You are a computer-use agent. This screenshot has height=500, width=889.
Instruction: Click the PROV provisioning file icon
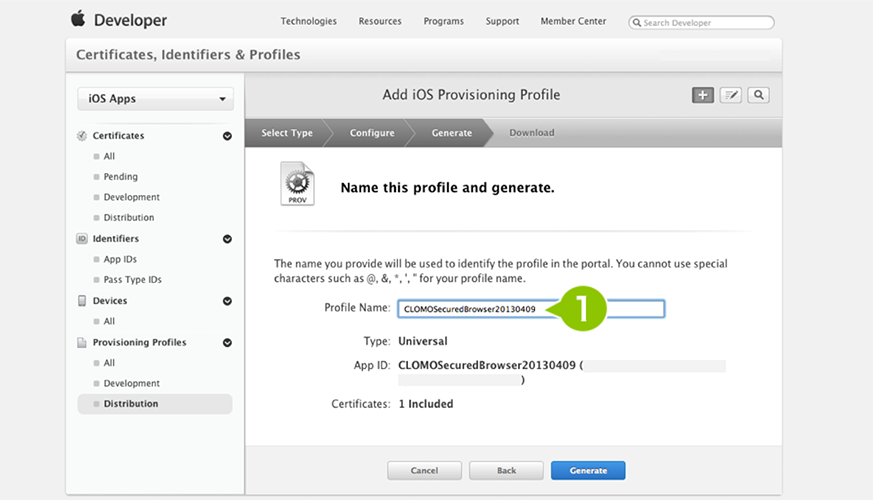click(298, 184)
